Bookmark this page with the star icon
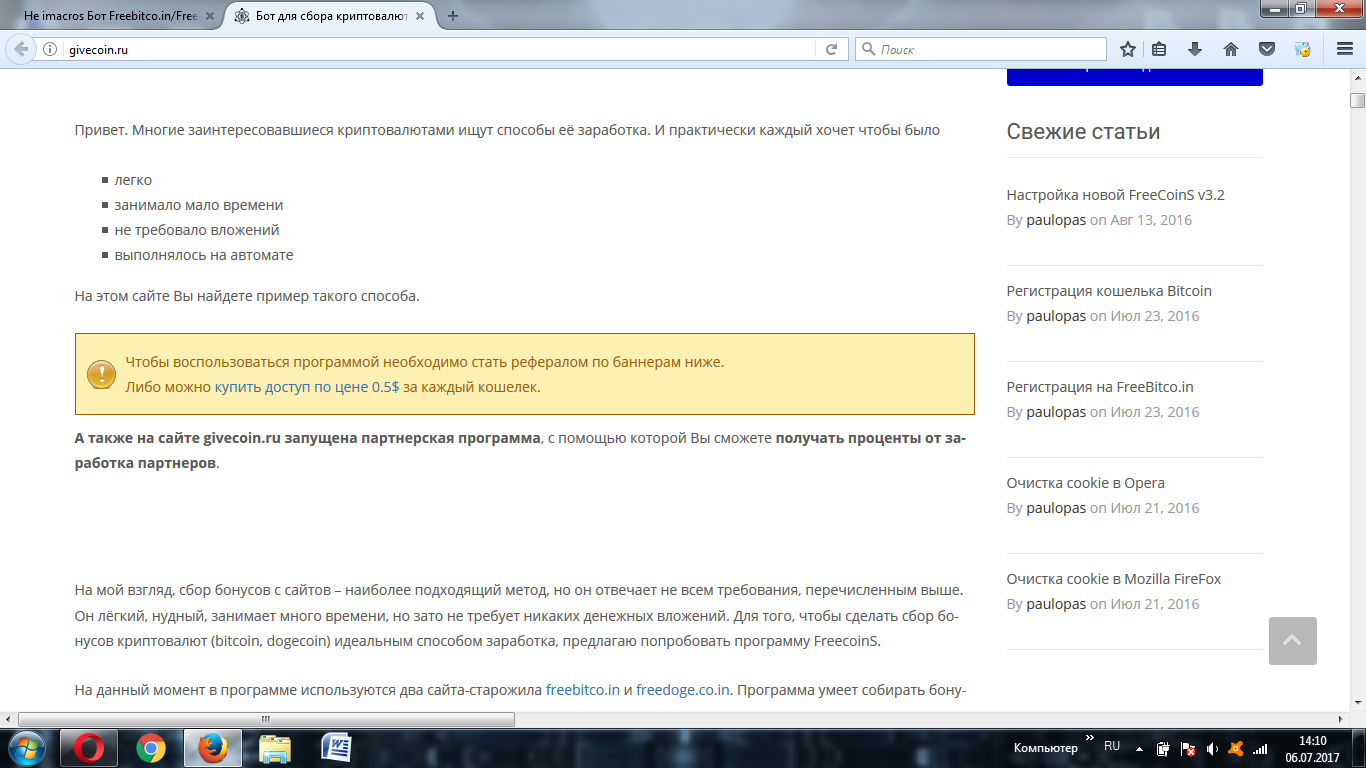Image resolution: width=1366 pixels, height=768 pixels. coord(1128,49)
